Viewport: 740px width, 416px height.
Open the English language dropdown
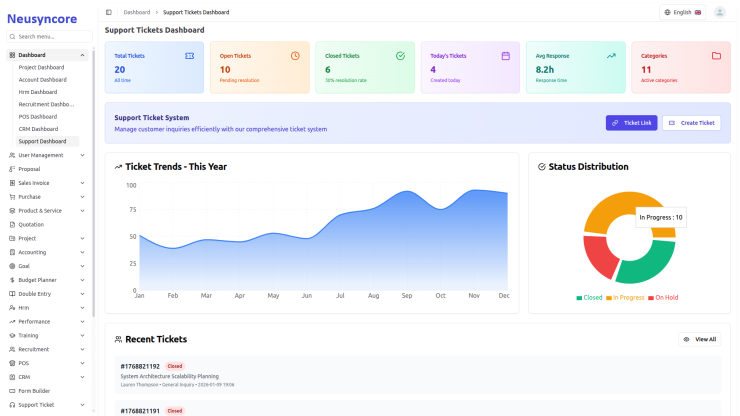[684, 12]
